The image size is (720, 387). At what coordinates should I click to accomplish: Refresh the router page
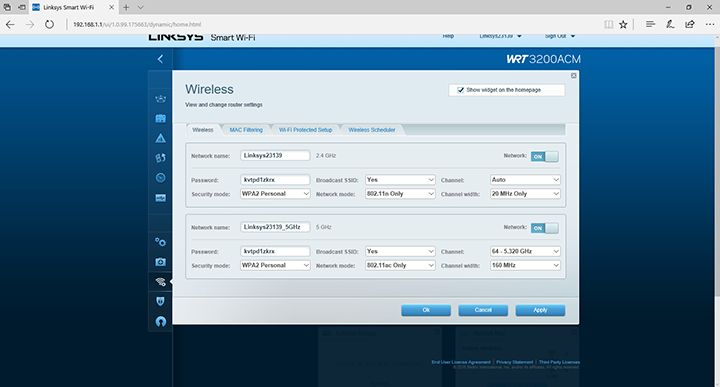point(49,24)
